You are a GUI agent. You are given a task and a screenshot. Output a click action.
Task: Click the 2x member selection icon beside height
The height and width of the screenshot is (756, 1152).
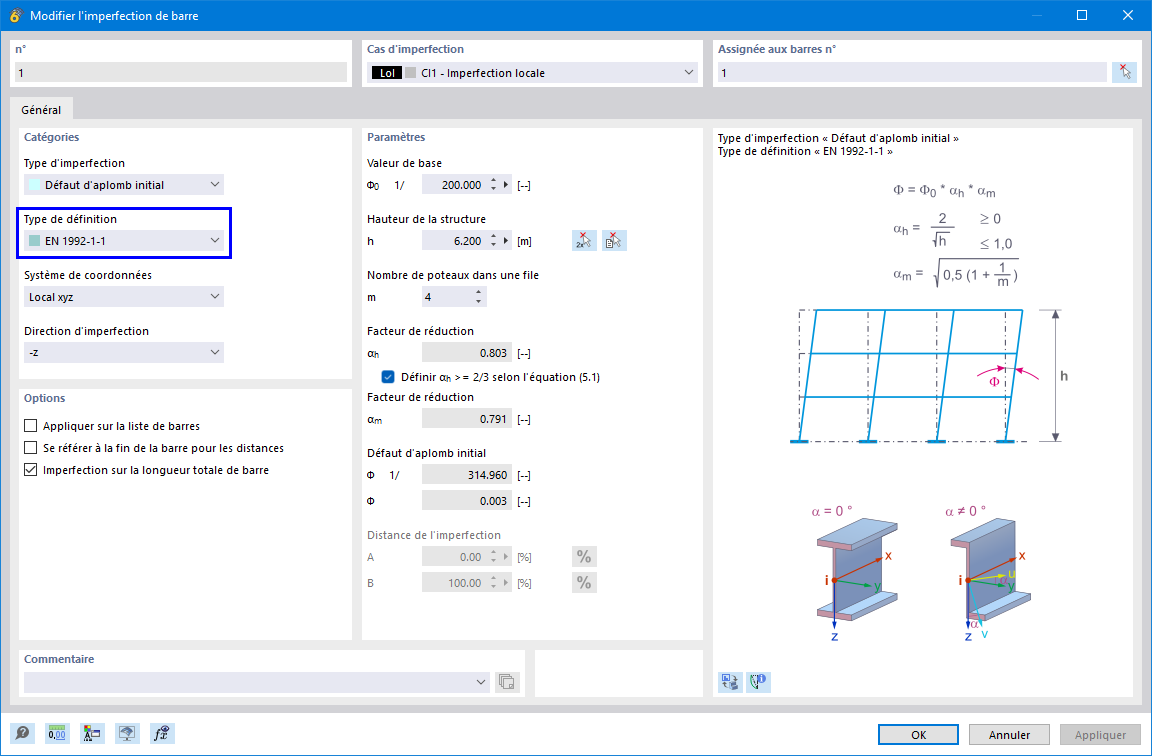pyautogui.click(x=584, y=241)
